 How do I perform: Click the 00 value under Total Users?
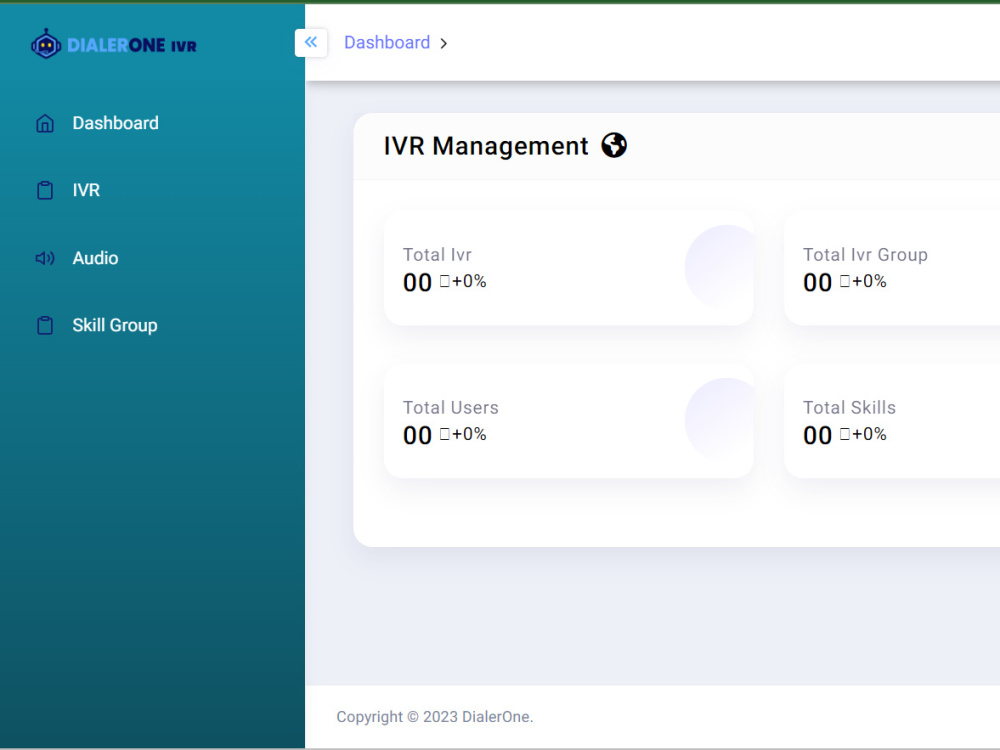click(x=418, y=436)
